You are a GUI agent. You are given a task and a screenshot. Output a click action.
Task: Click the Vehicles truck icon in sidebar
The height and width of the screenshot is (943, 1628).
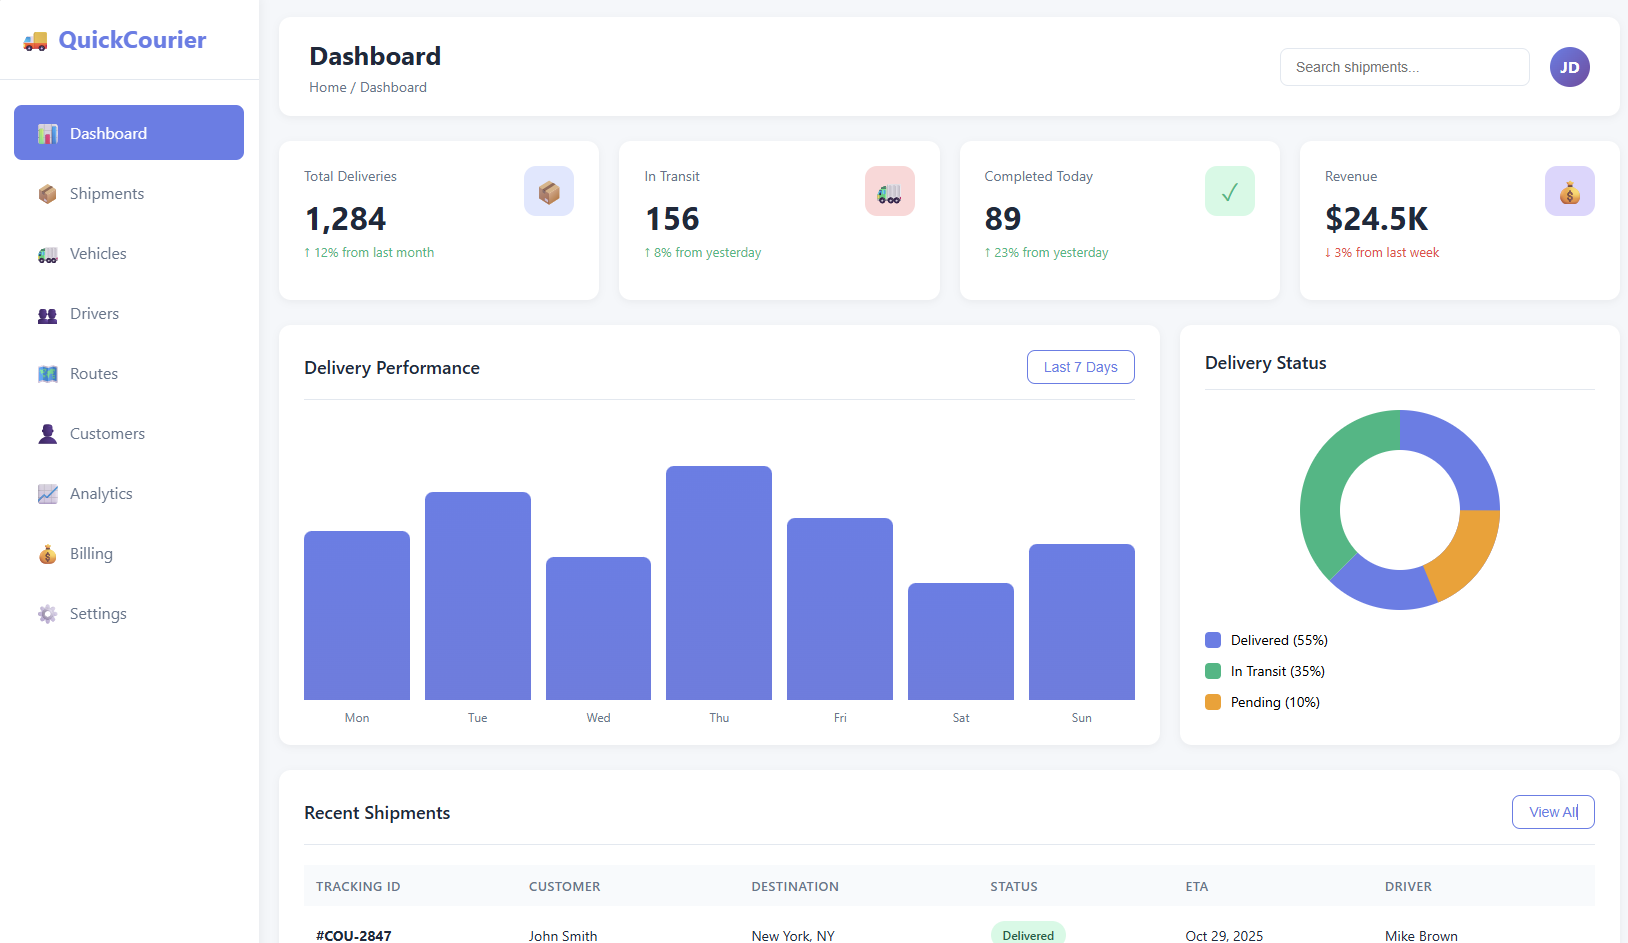point(47,254)
